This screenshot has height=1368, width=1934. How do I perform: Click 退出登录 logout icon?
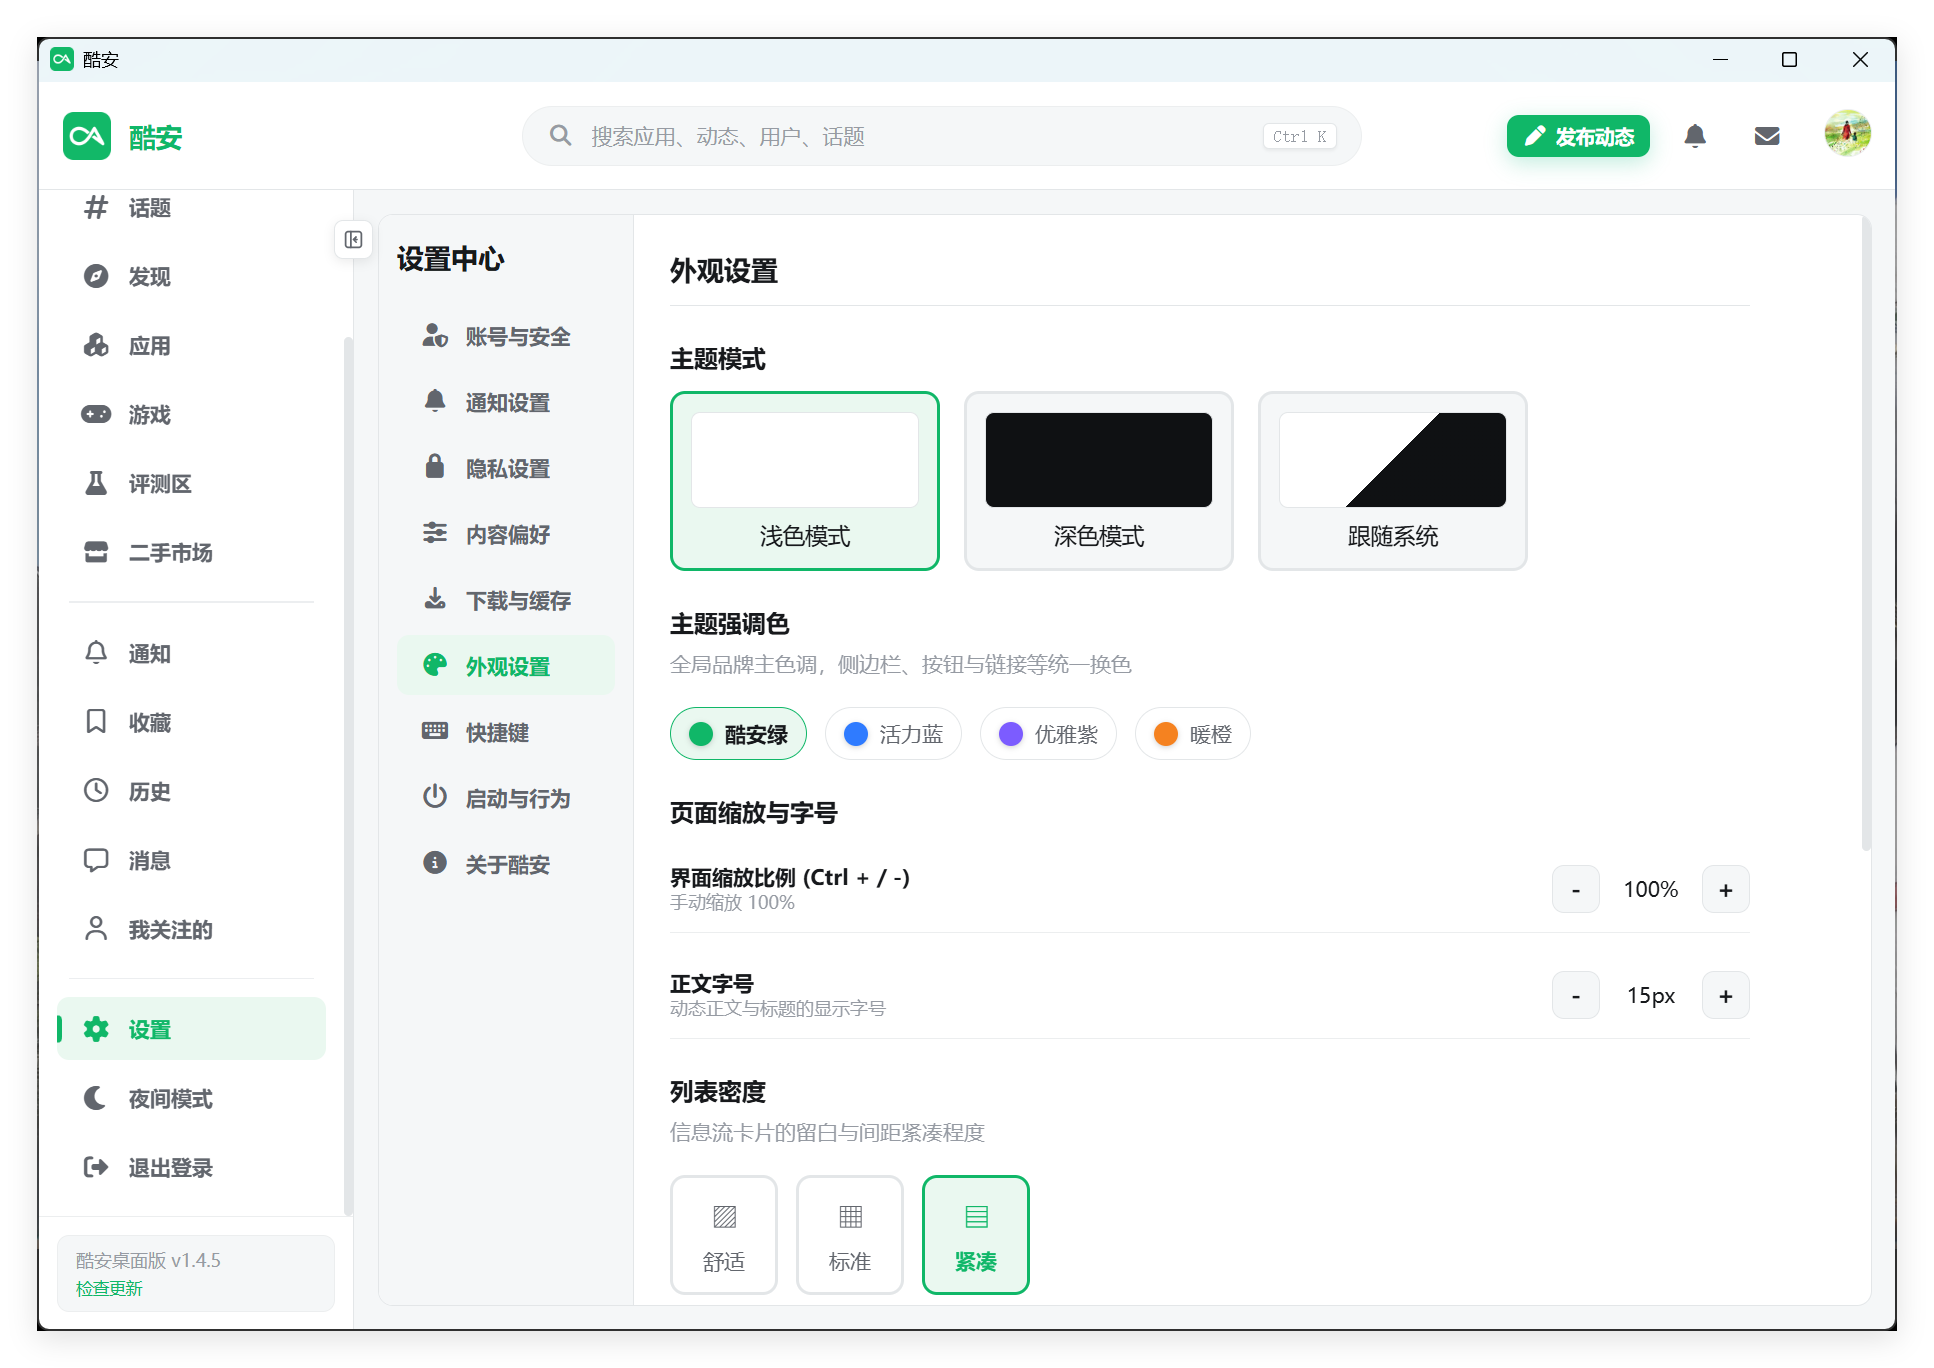[96, 1167]
